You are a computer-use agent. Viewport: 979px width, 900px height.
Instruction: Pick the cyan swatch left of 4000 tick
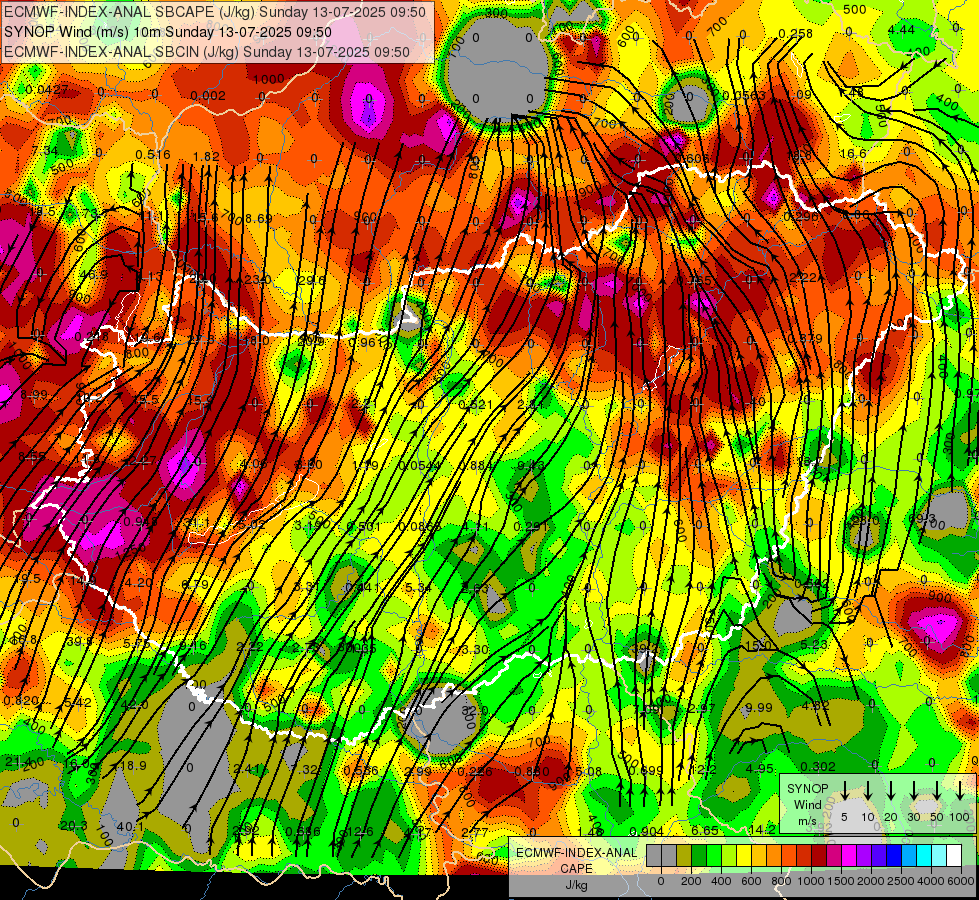click(x=924, y=855)
